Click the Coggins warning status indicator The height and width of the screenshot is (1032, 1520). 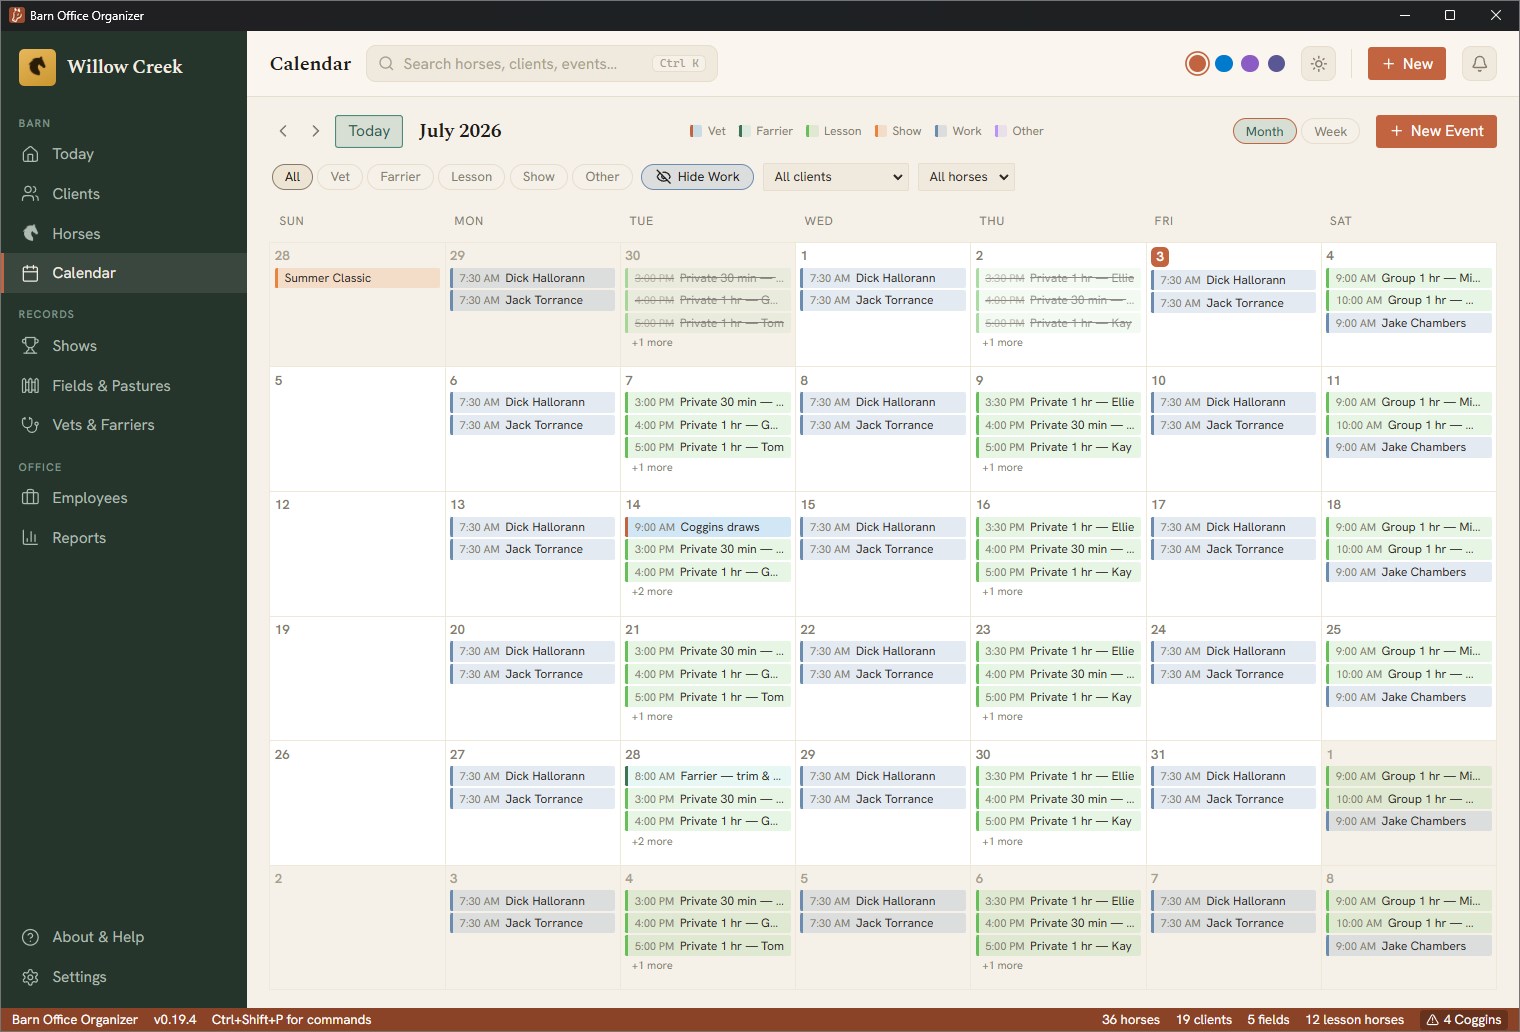pos(1464,1020)
